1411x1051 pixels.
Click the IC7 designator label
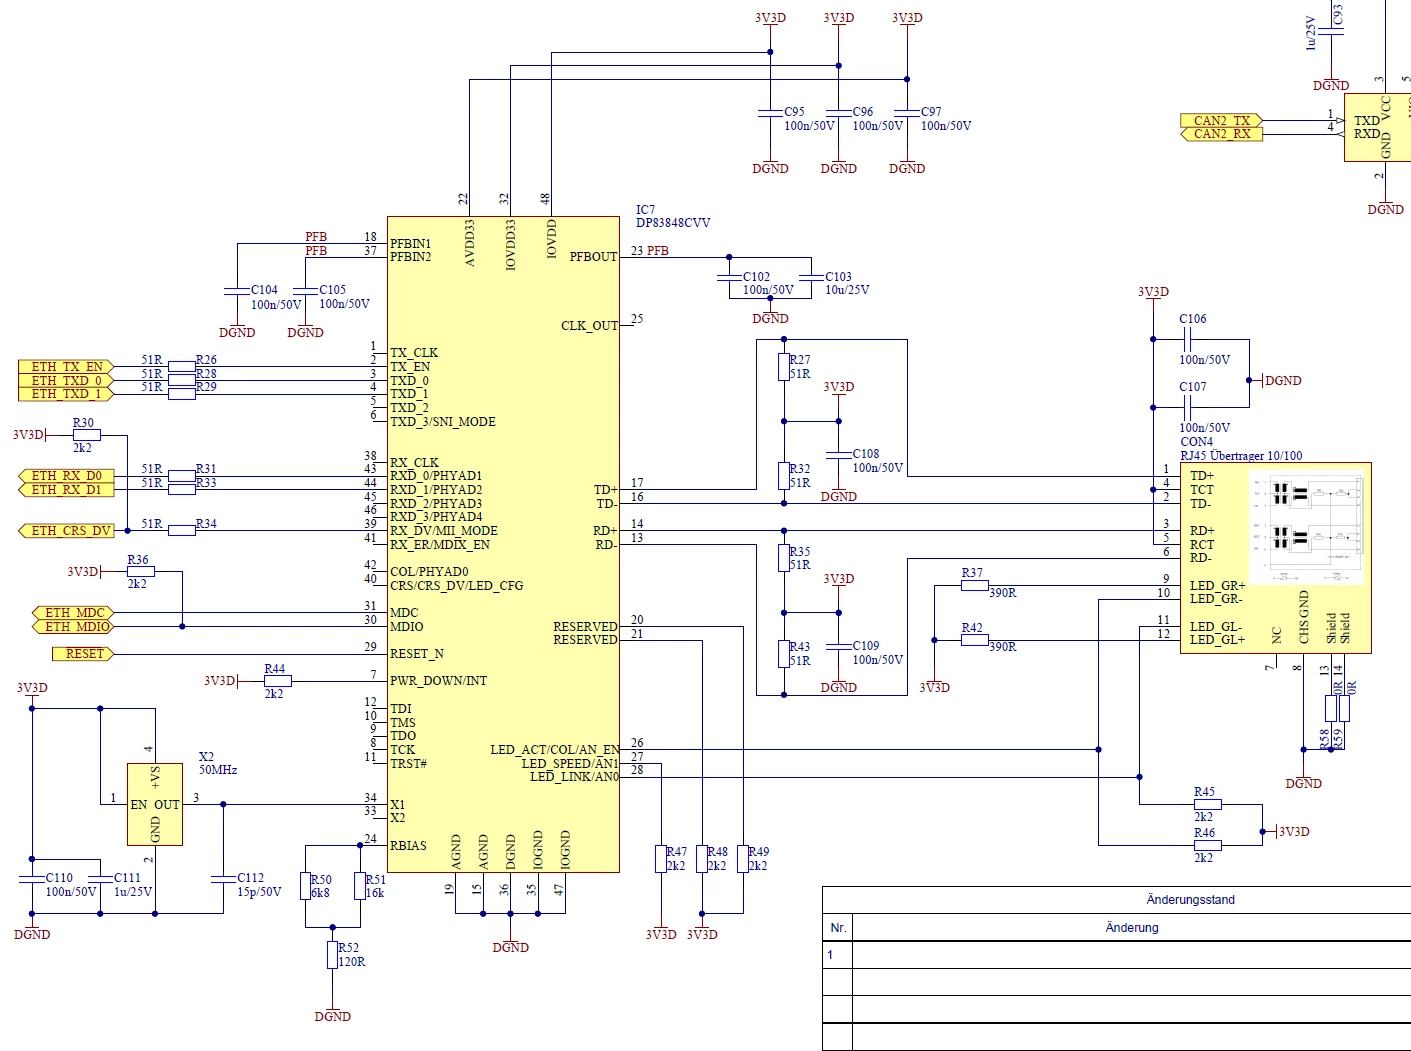pos(646,210)
